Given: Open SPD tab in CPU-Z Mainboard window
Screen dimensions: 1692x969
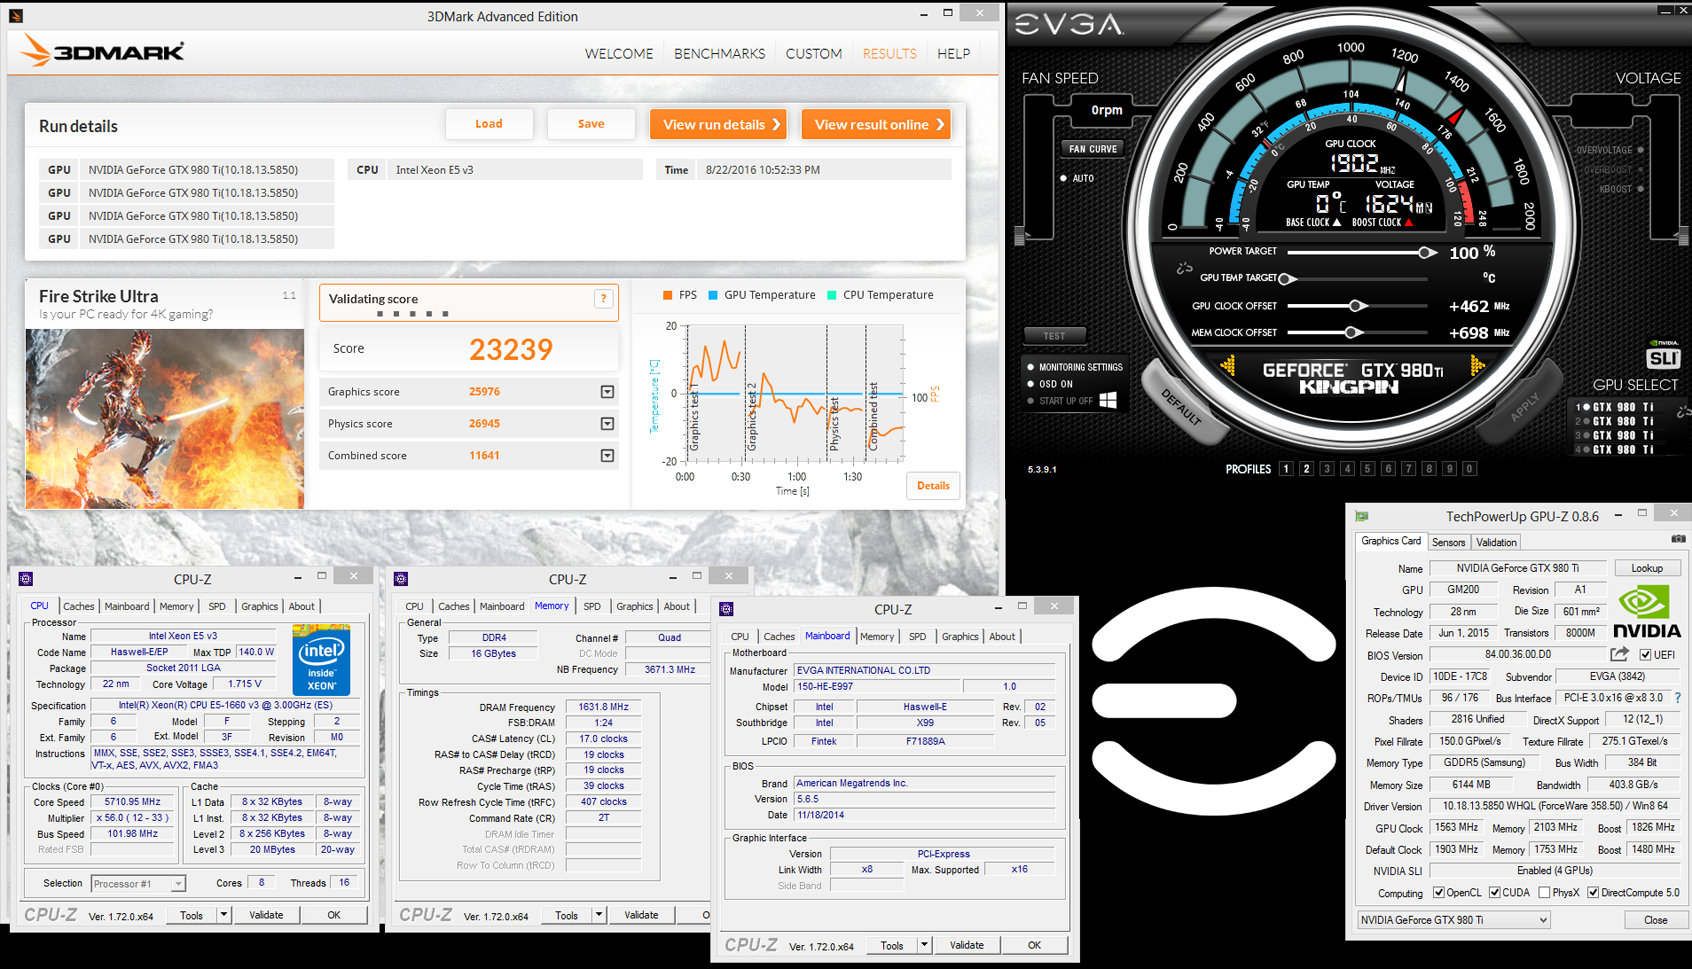Looking at the screenshot, I should 917,636.
